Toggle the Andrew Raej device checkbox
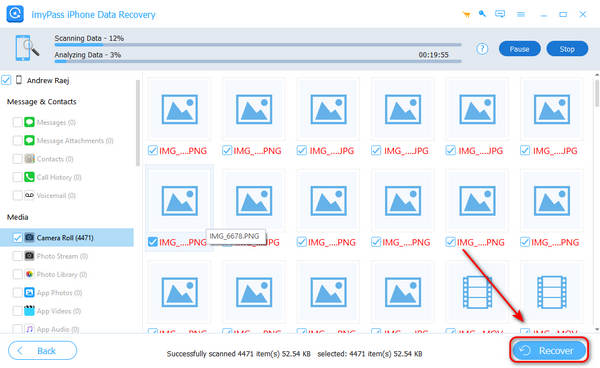This screenshot has width=600, height=368. [6, 80]
